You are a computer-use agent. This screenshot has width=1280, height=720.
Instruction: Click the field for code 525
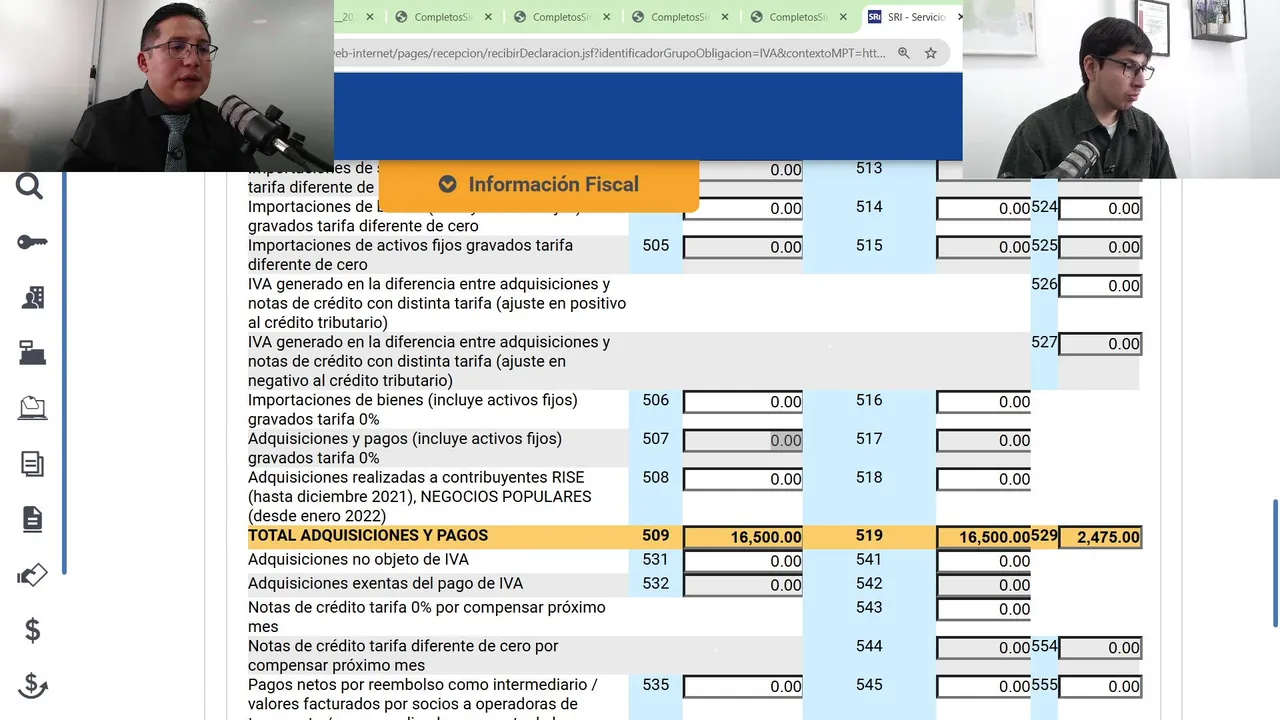pos(1100,247)
